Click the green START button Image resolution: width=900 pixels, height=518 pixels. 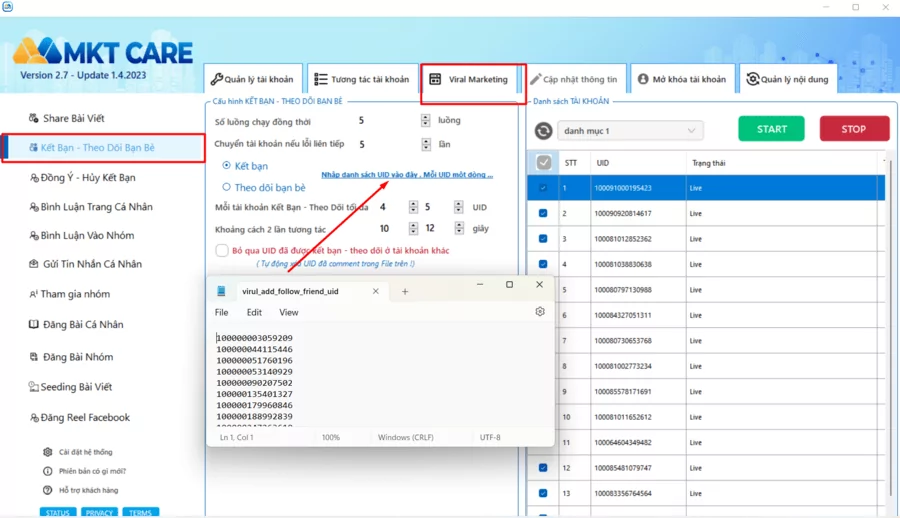pos(771,129)
